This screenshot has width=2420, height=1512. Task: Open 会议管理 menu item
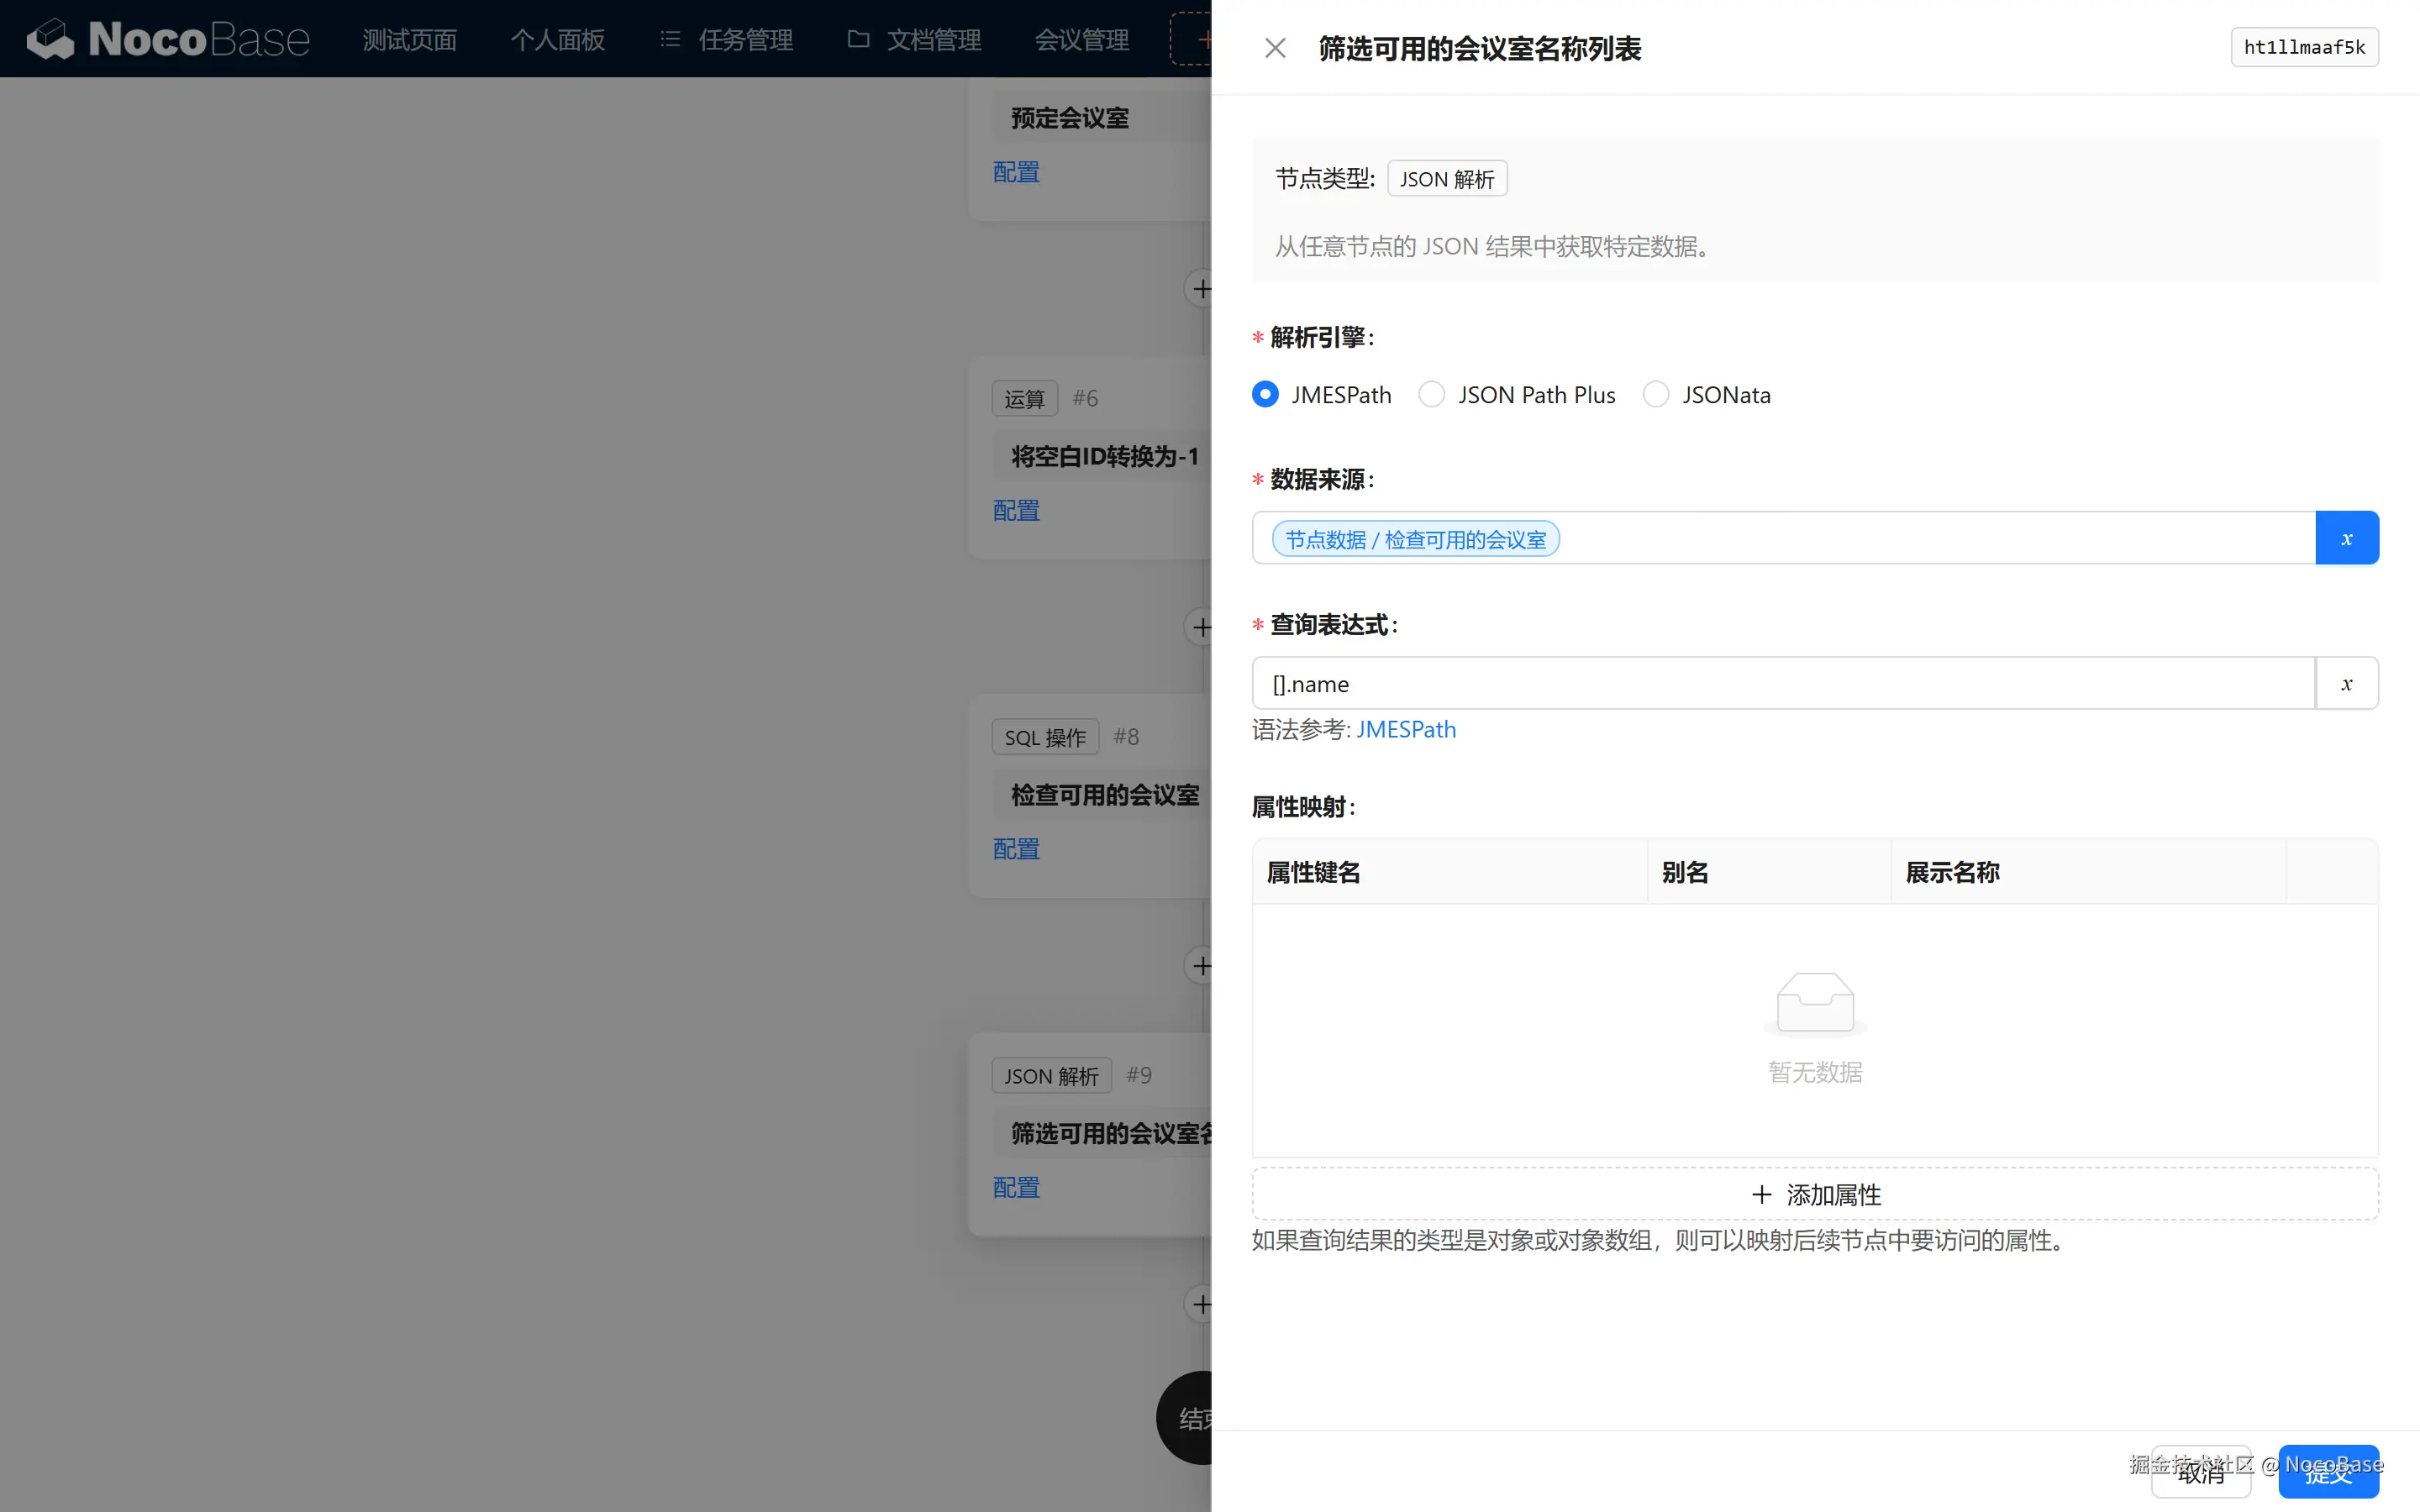tap(1081, 40)
